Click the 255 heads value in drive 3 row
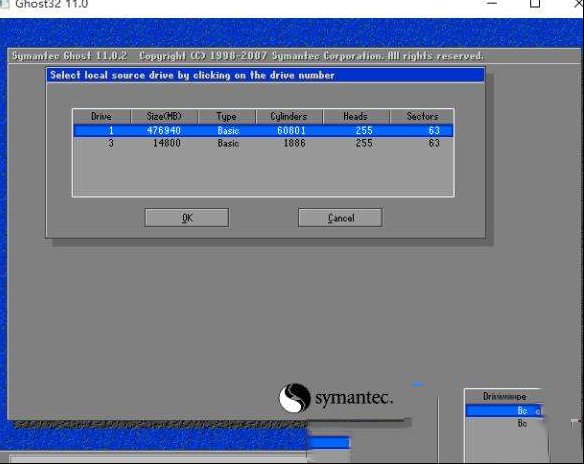The image size is (584, 464). [x=364, y=143]
